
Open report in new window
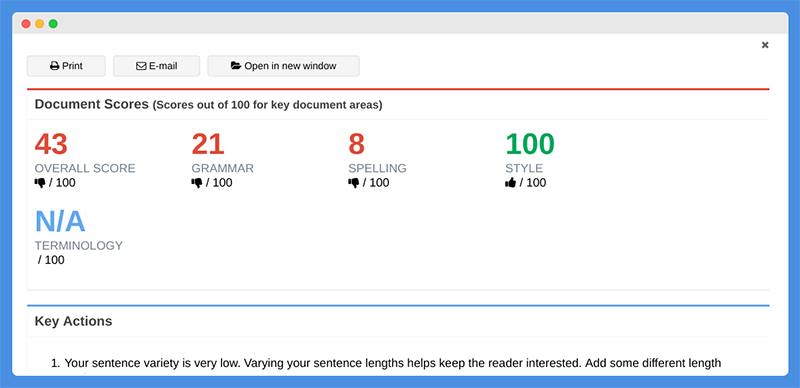[284, 66]
